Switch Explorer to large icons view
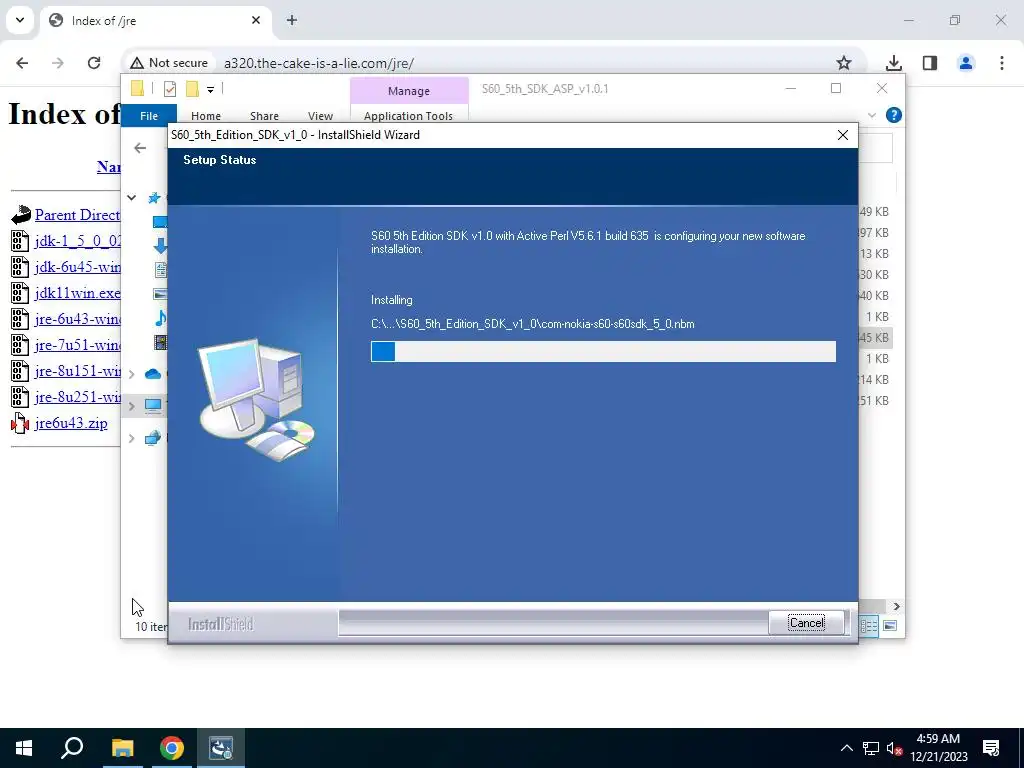 click(889, 626)
